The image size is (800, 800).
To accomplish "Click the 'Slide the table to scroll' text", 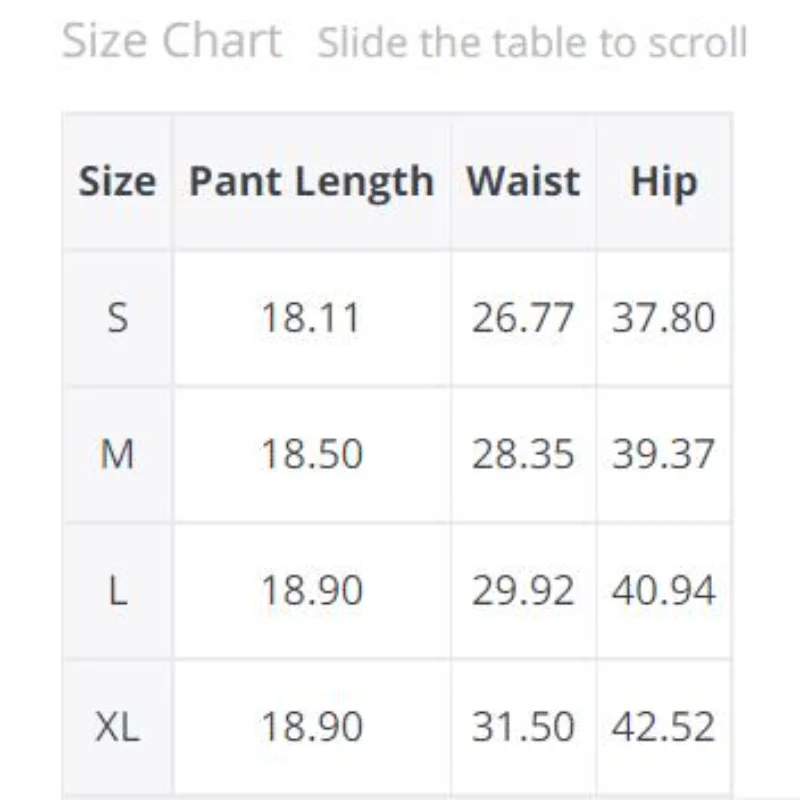I will (532, 43).
